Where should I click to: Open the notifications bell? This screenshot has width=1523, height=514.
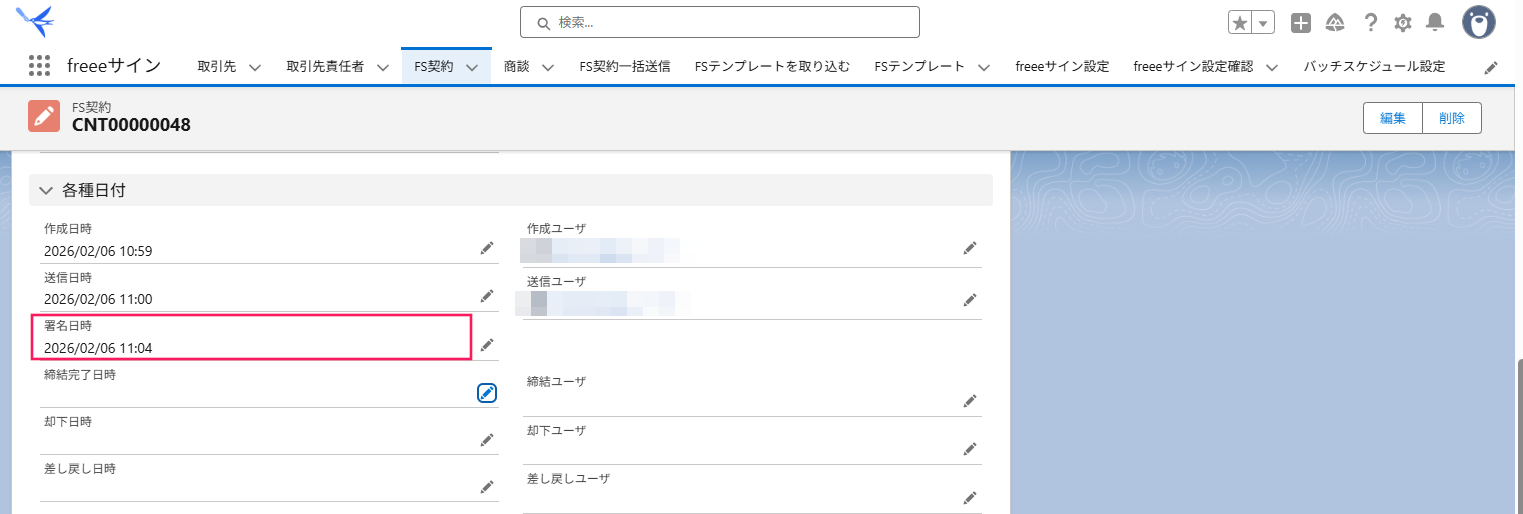coord(1435,22)
